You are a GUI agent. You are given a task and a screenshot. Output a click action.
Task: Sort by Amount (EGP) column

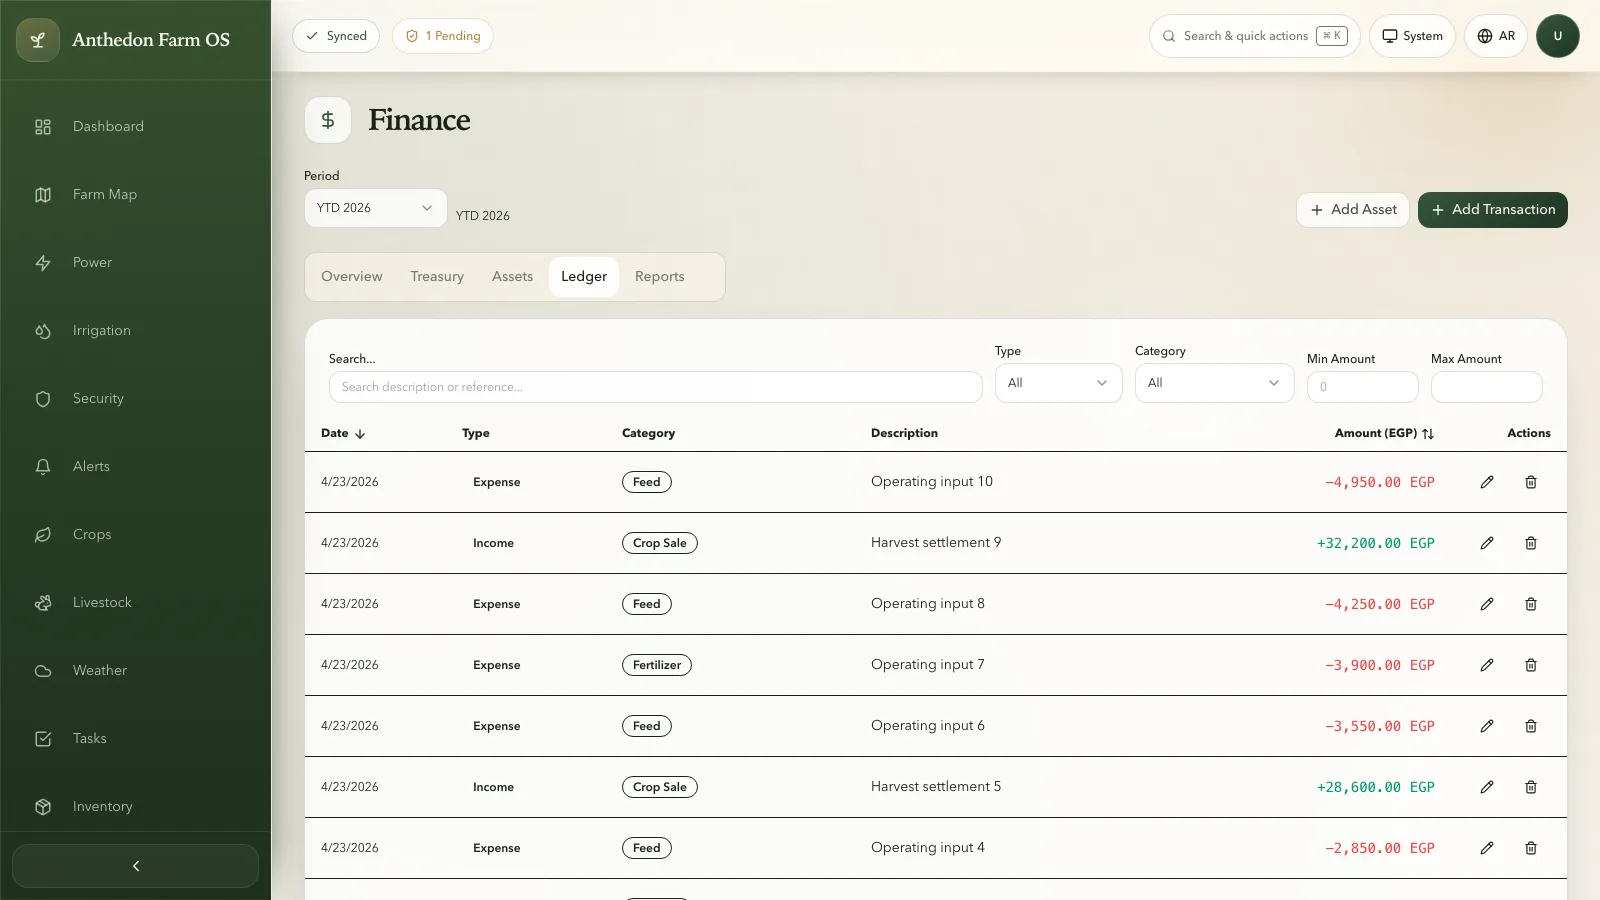click(1385, 433)
